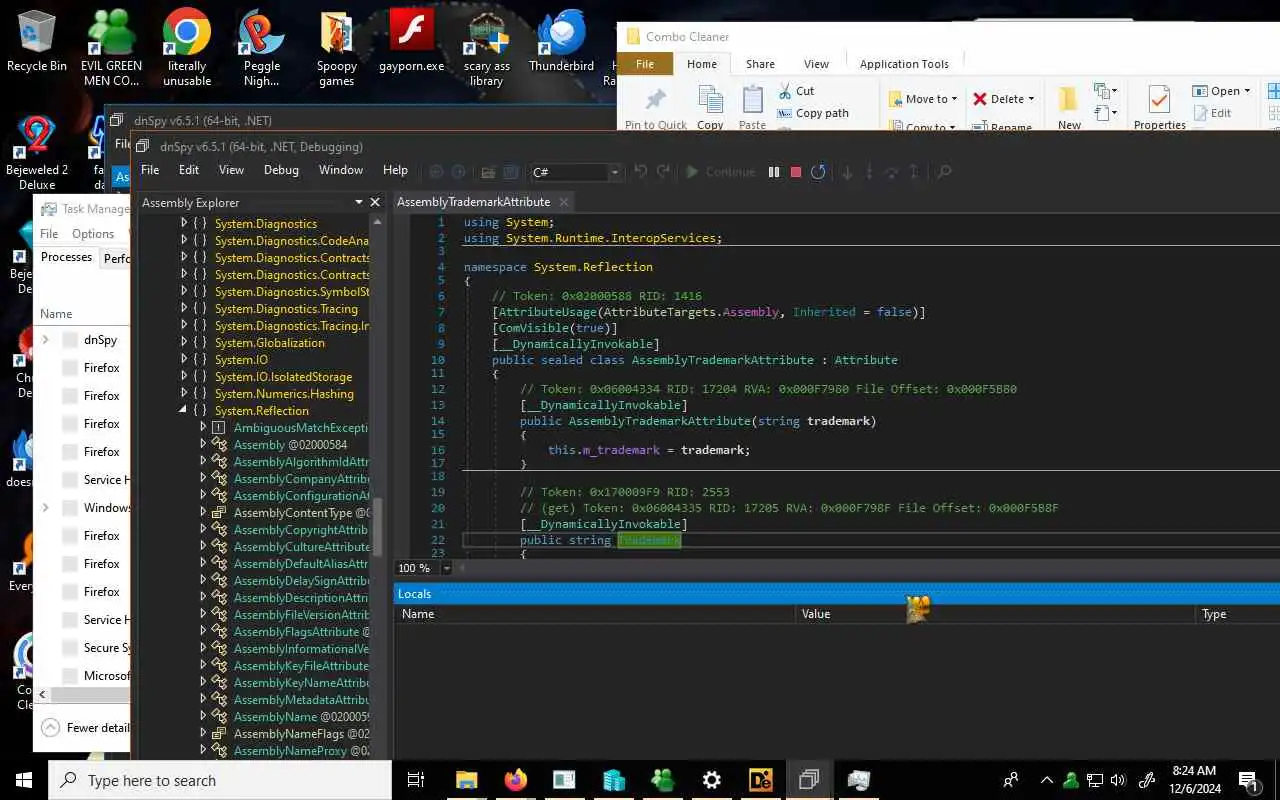Viewport: 1280px width, 800px height.
Task: Switch to Application Tools ribbon tab
Action: pyautogui.click(x=904, y=63)
